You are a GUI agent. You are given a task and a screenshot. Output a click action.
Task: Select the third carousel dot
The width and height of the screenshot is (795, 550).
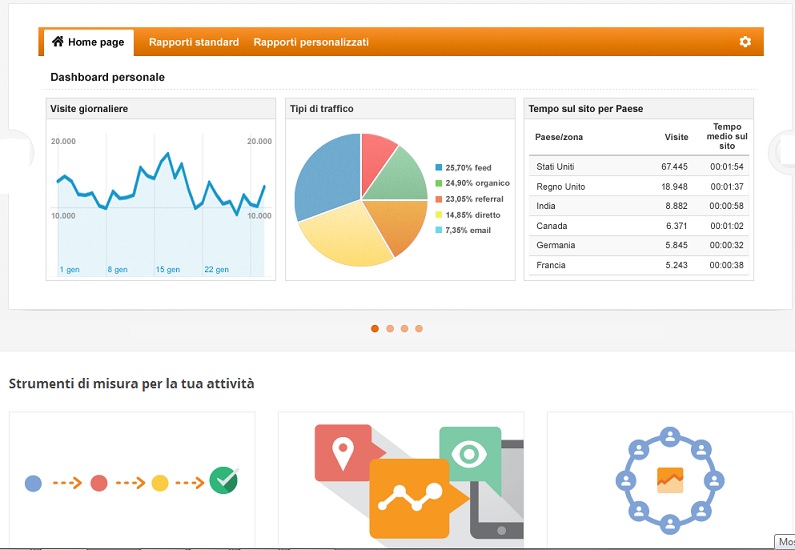click(404, 328)
